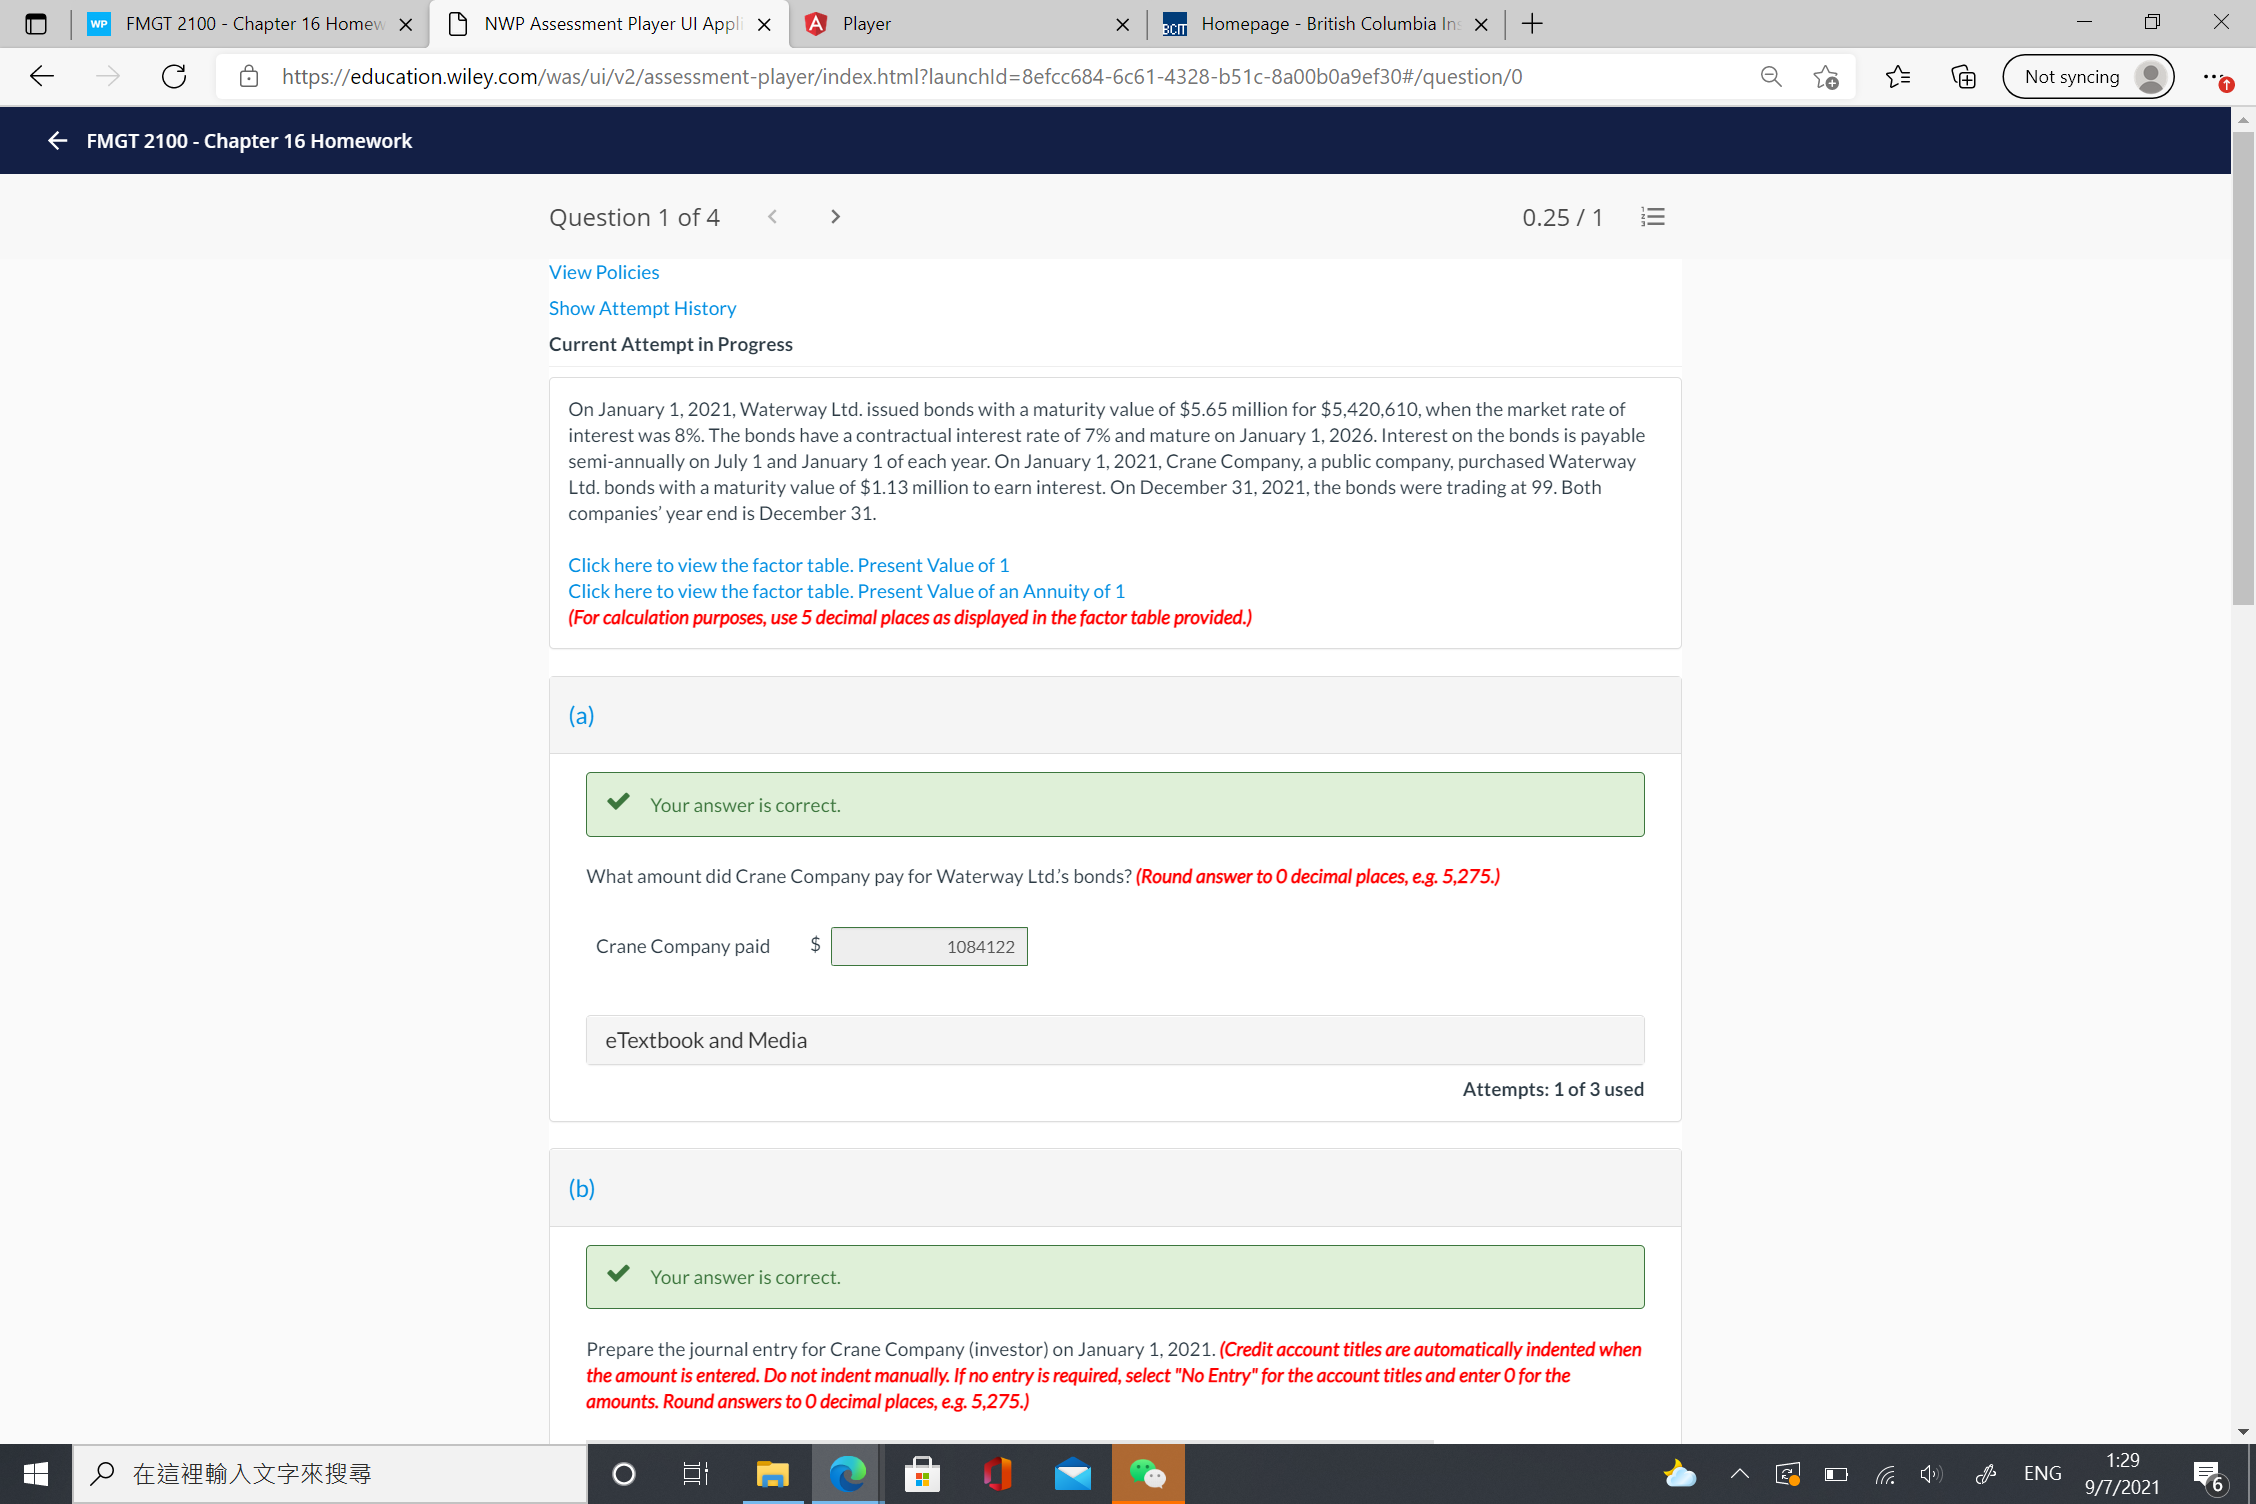Show Attempt History
This screenshot has width=2256, height=1504.
(641, 308)
